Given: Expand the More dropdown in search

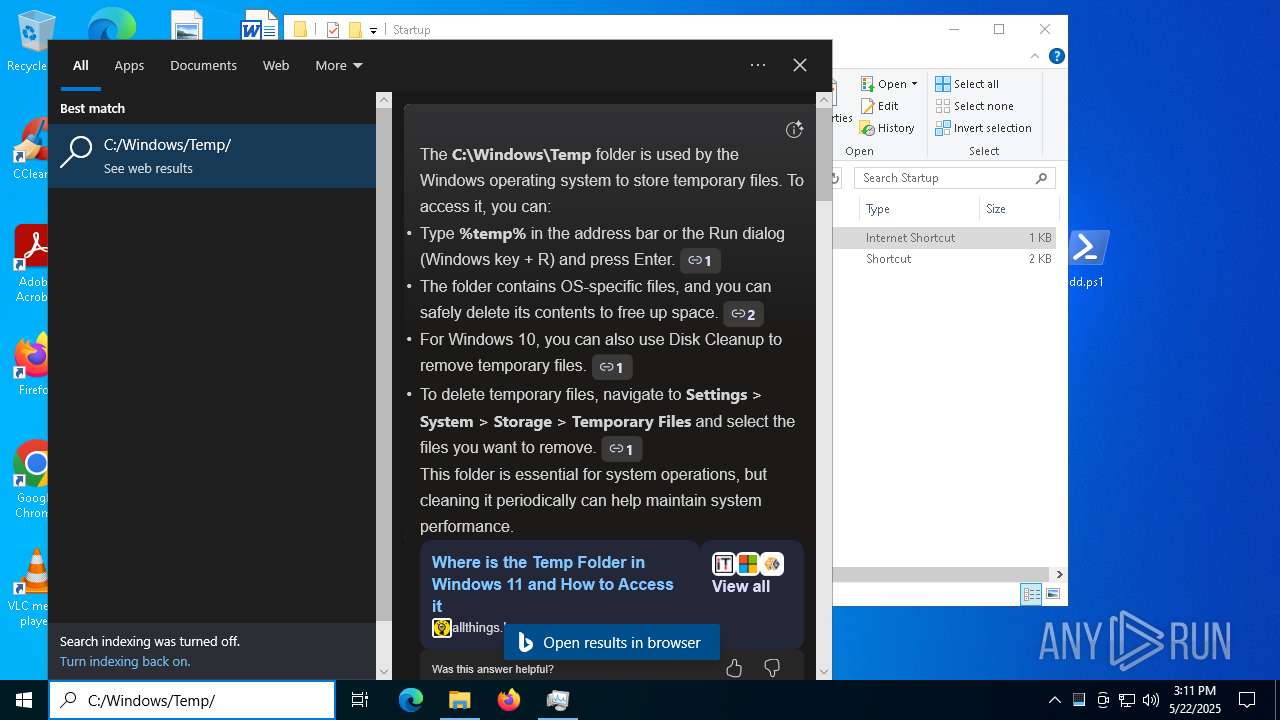Looking at the screenshot, I should [x=338, y=65].
